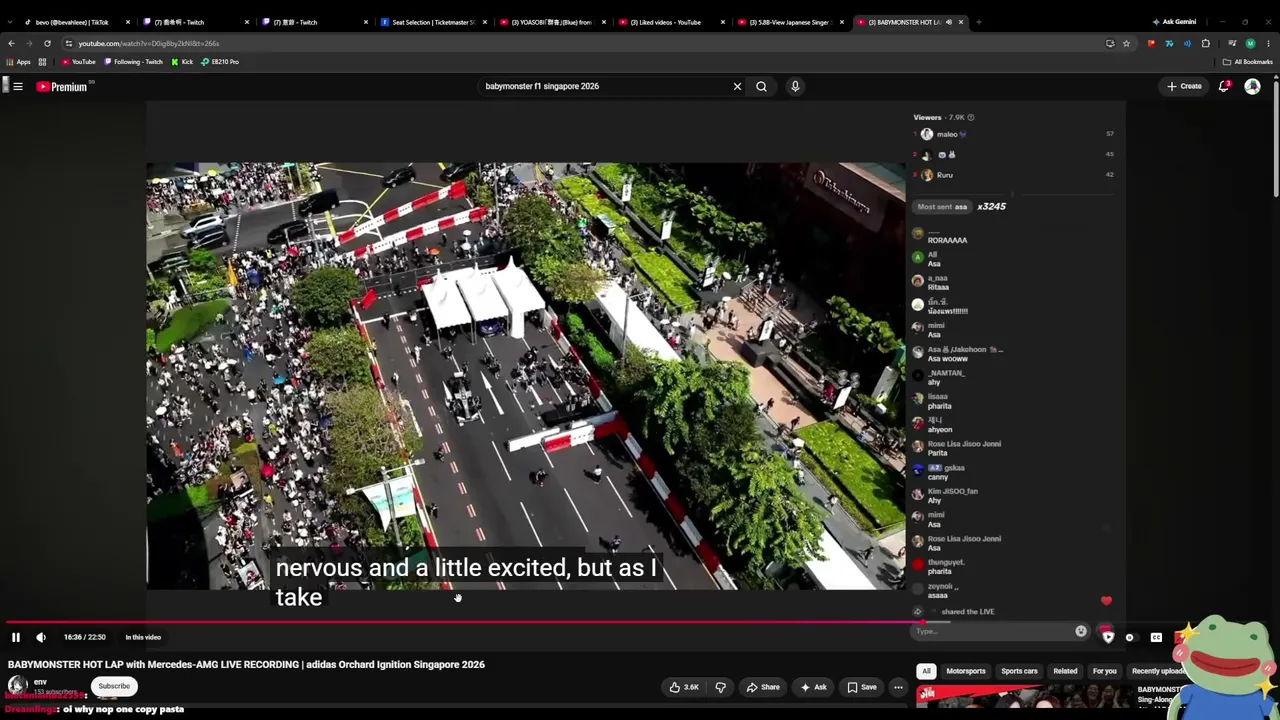Open the env channel avatar
This screenshot has height=720, width=1280.
(17, 685)
